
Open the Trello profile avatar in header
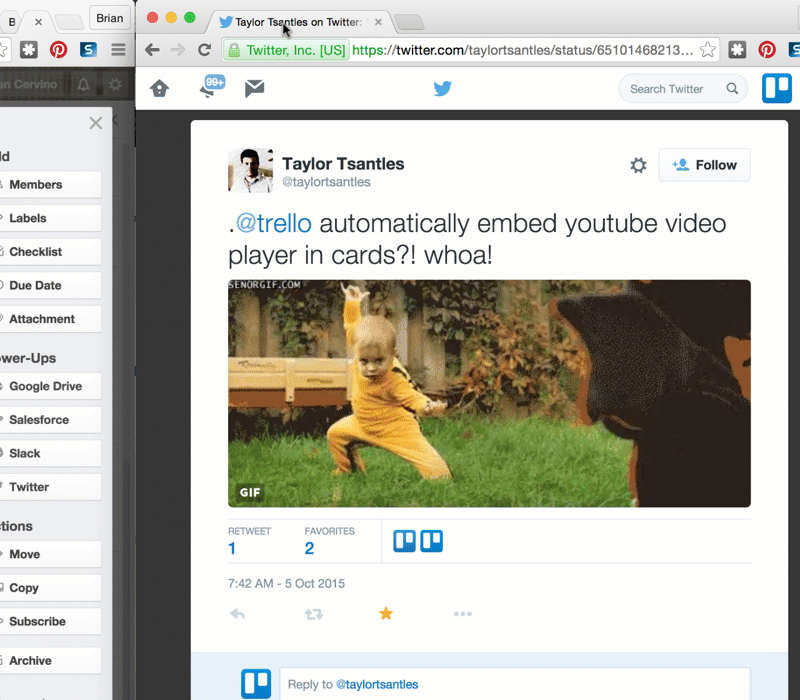click(x=777, y=89)
